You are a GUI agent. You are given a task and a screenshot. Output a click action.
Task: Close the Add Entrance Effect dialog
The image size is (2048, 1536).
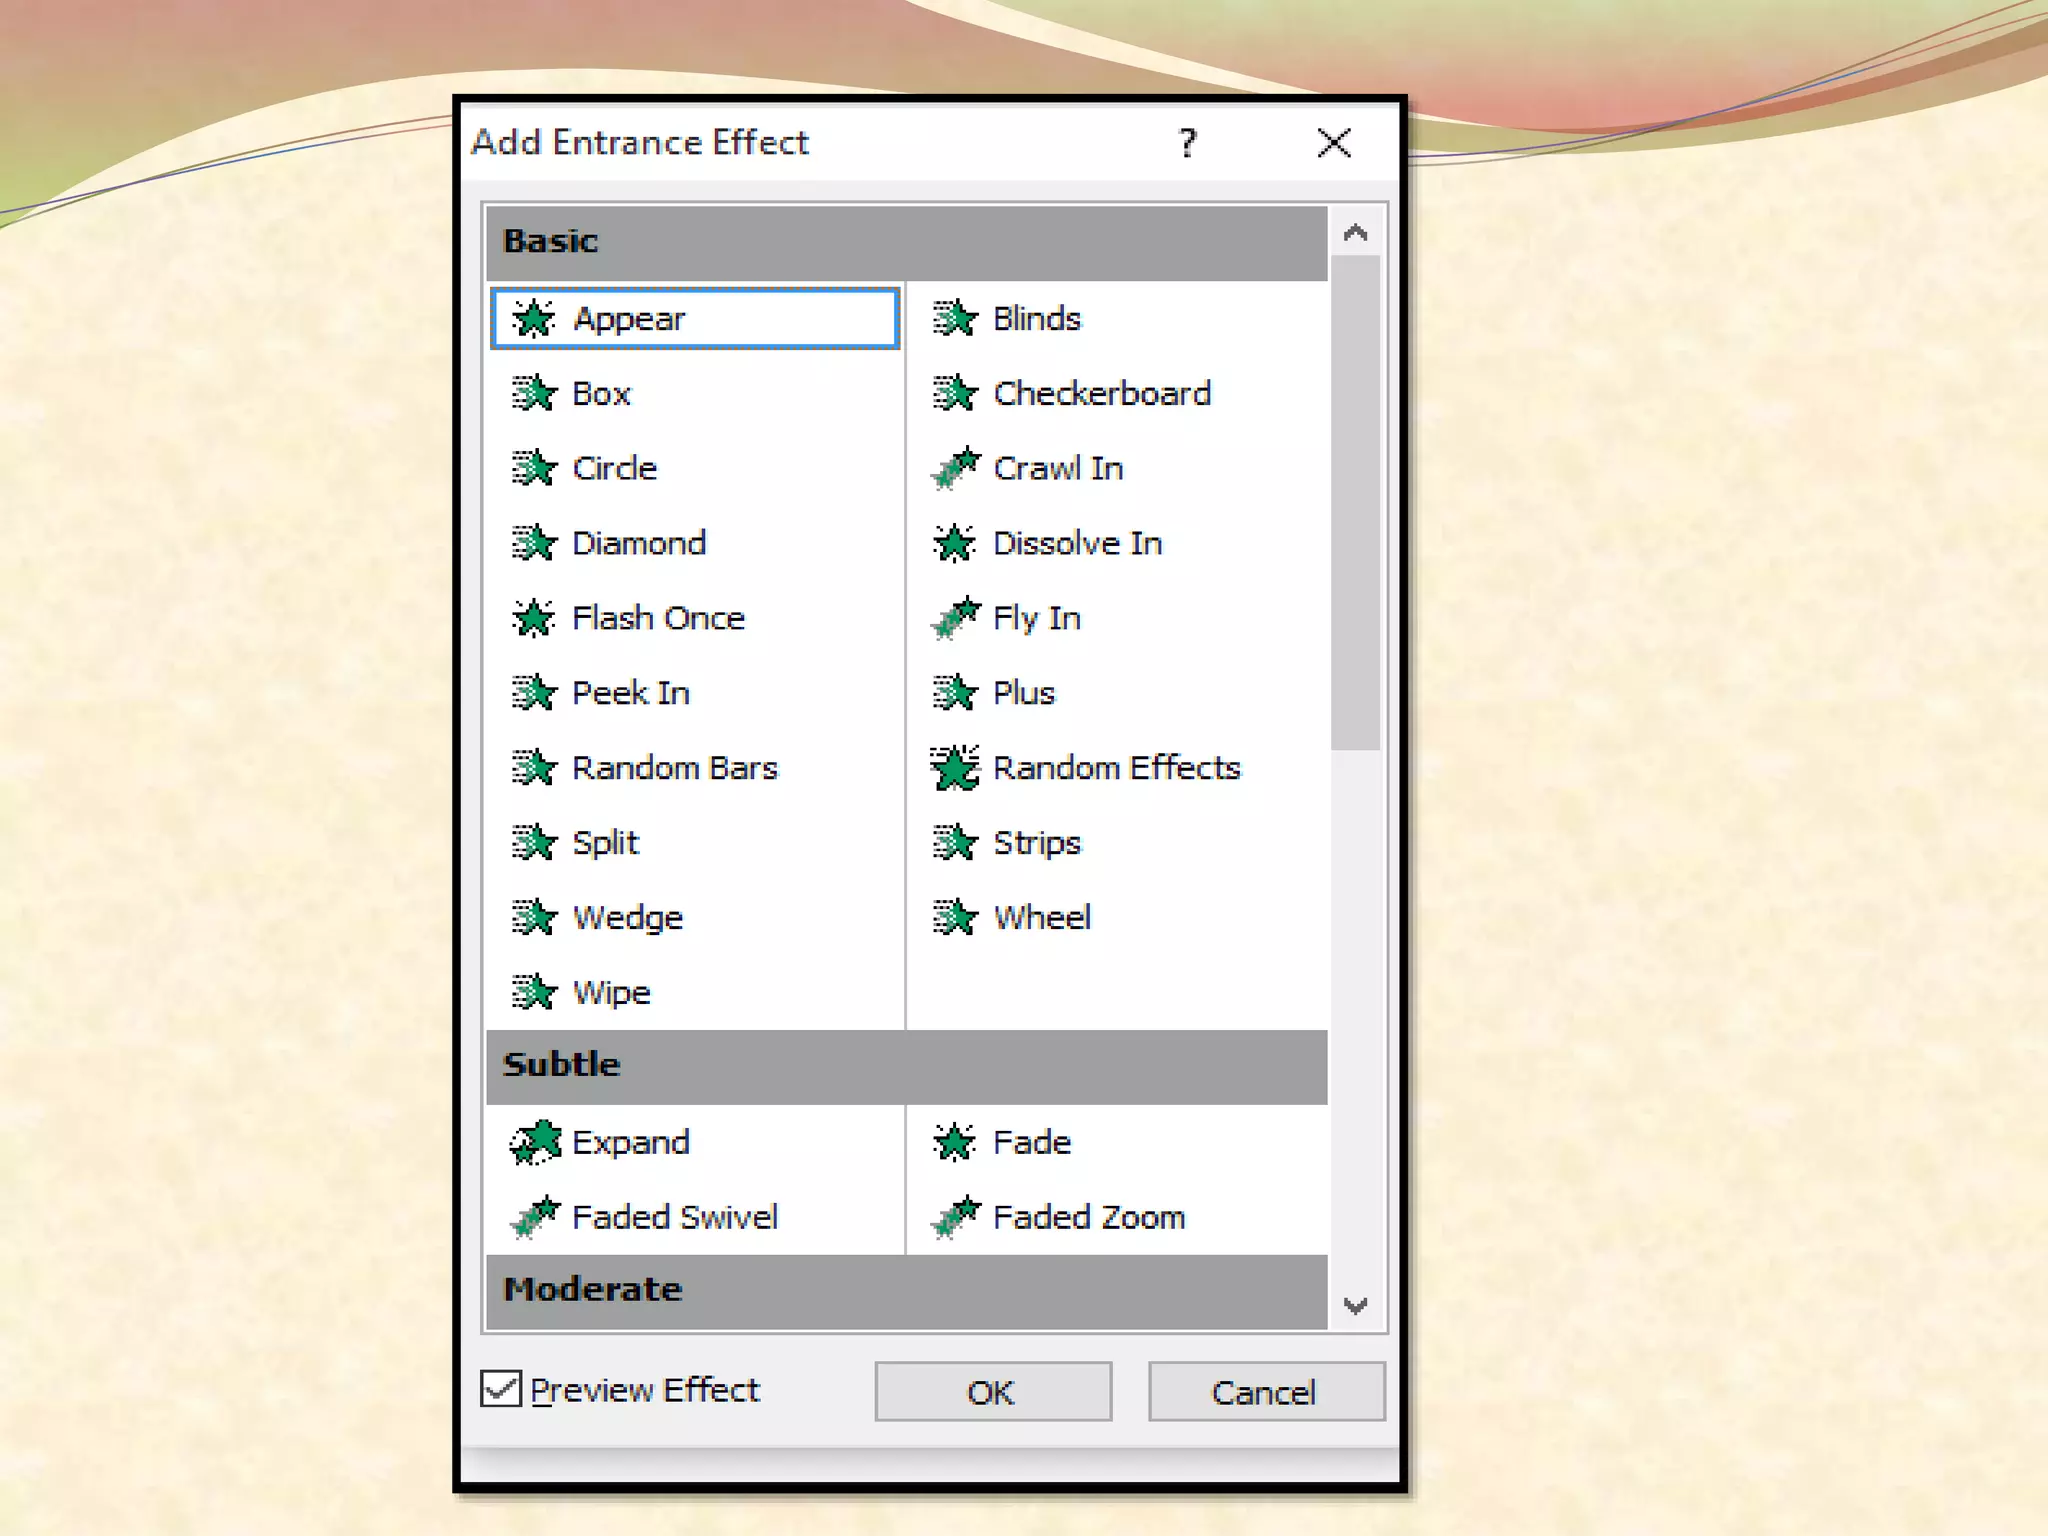(1334, 144)
